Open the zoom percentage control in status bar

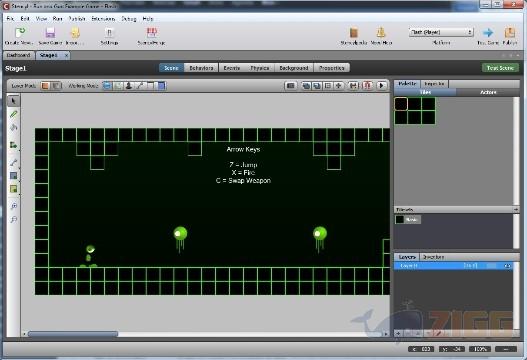(480, 349)
